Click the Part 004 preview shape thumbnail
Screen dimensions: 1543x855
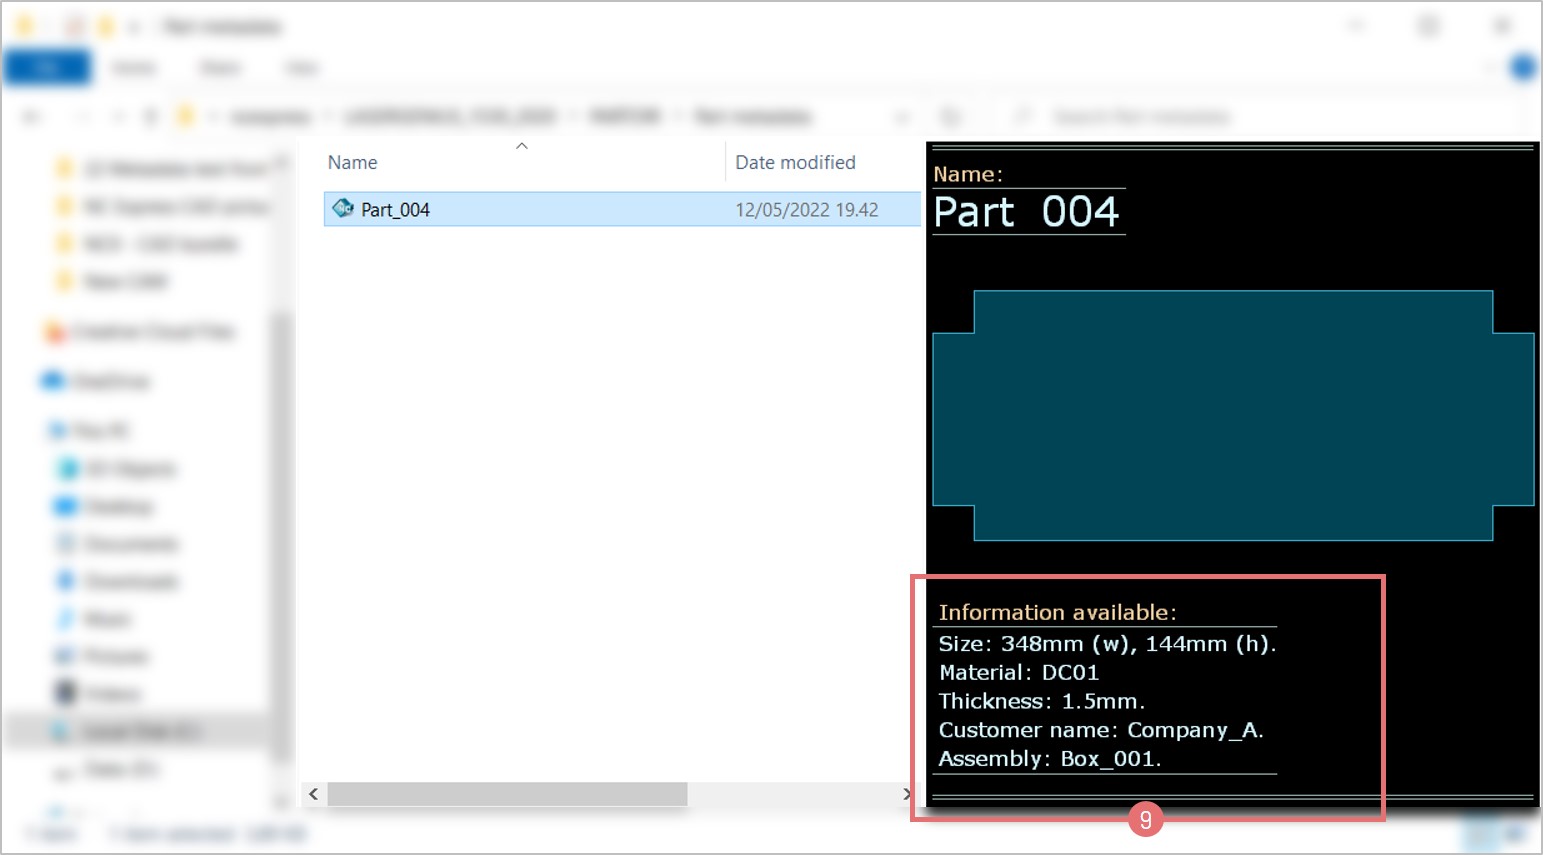(x=1232, y=416)
